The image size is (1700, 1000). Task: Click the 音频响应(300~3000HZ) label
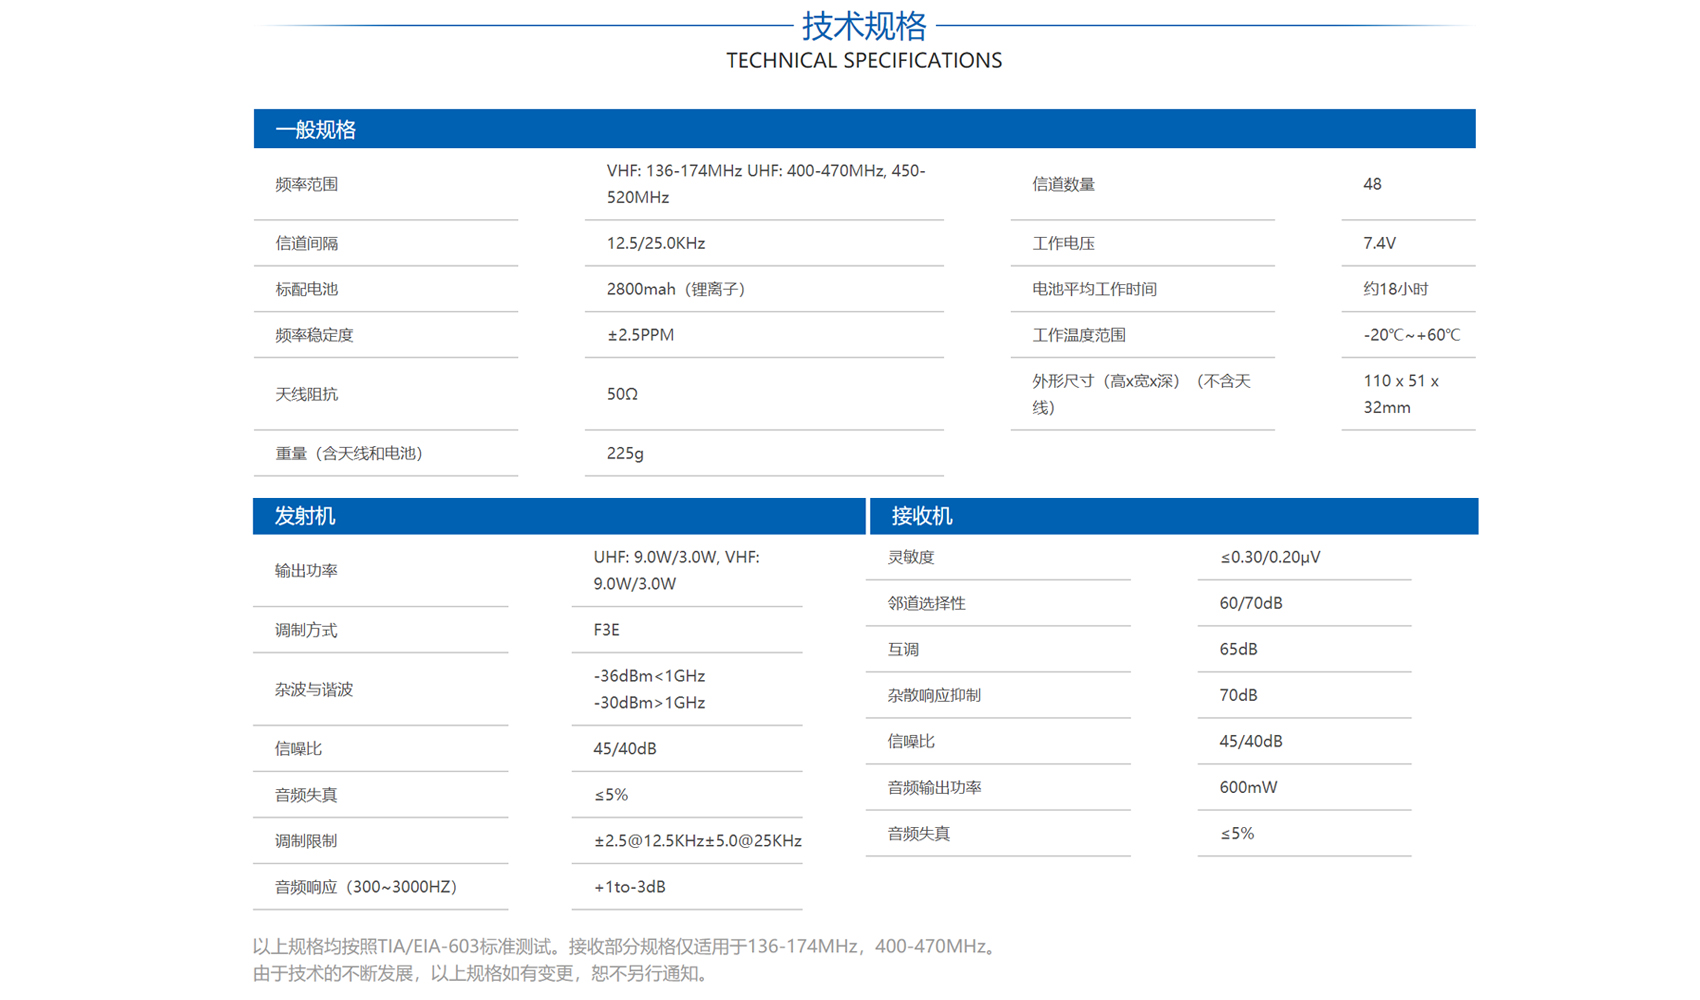click(x=369, y=886)
